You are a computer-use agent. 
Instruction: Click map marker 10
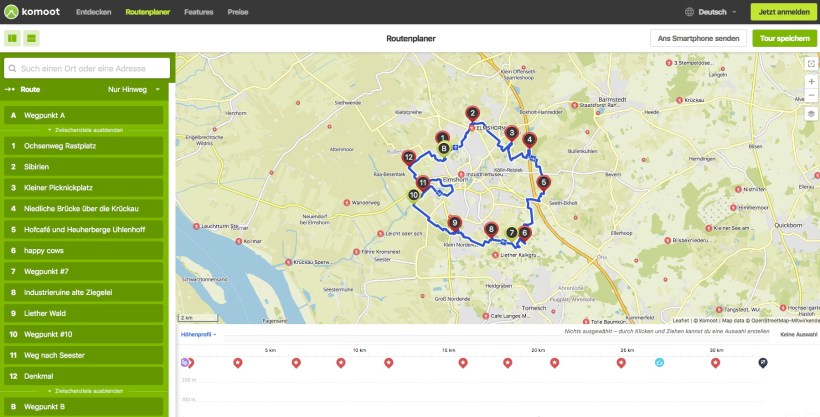click(414, 195)
